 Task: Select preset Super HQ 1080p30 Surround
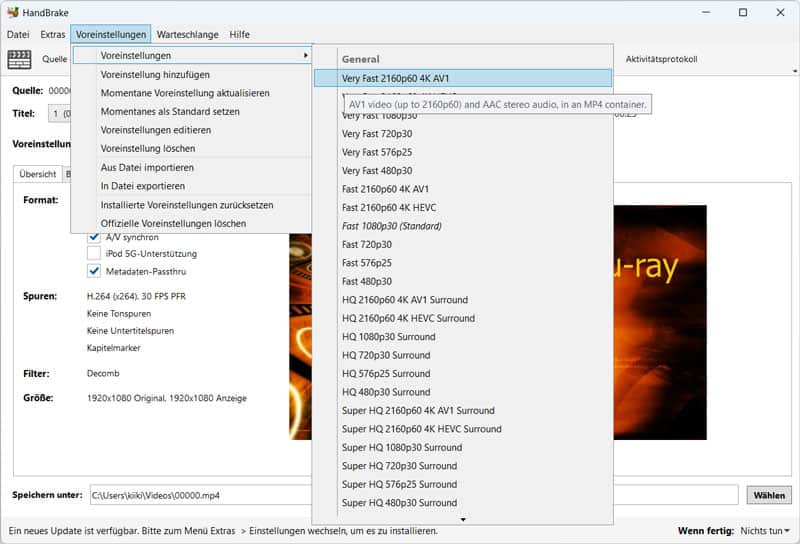click(x=463, y=448)
